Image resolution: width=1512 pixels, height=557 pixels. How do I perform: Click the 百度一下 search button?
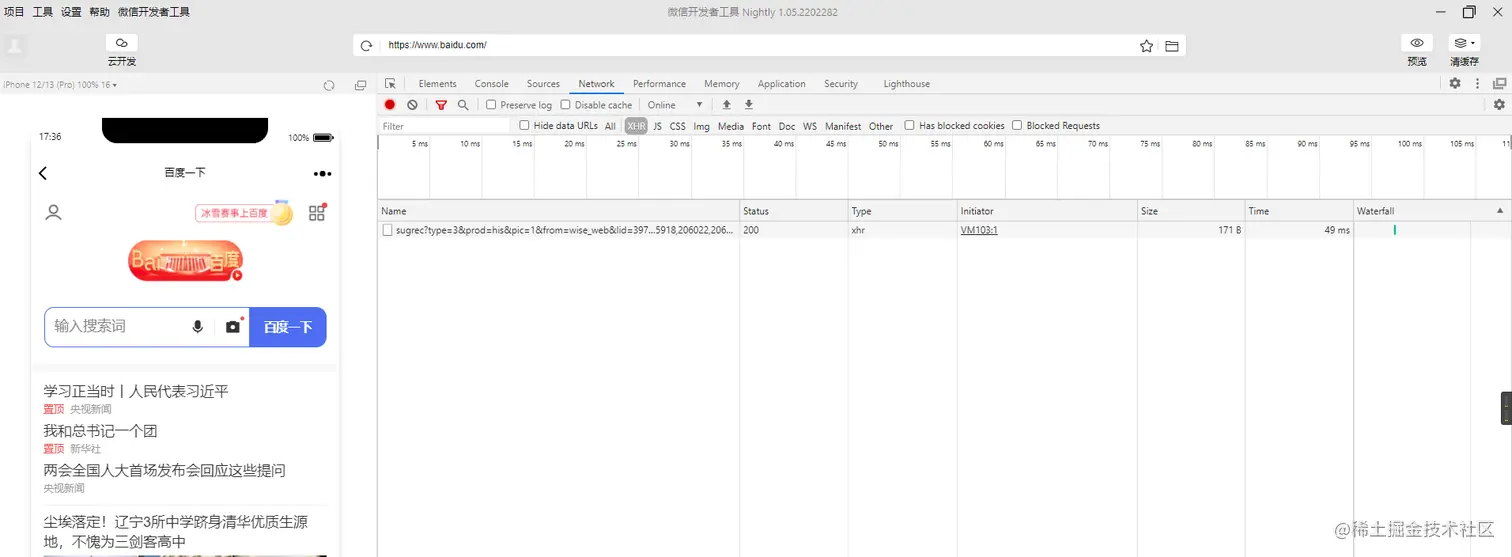pyautogui.click(x=288, y=327)
